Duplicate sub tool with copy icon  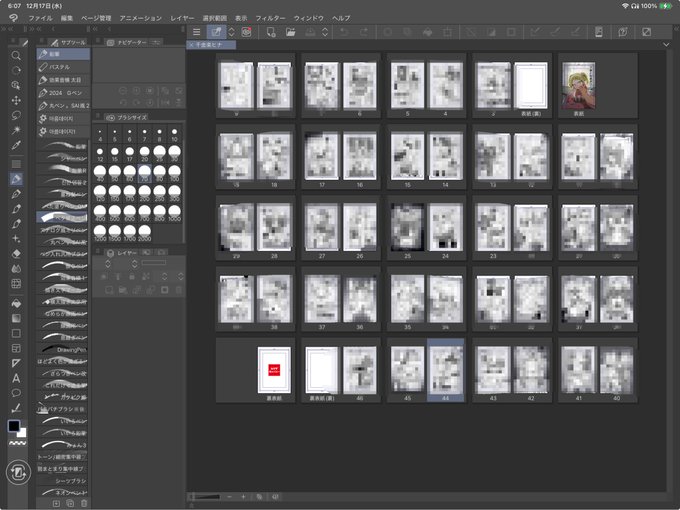click(x=70, y=503)
